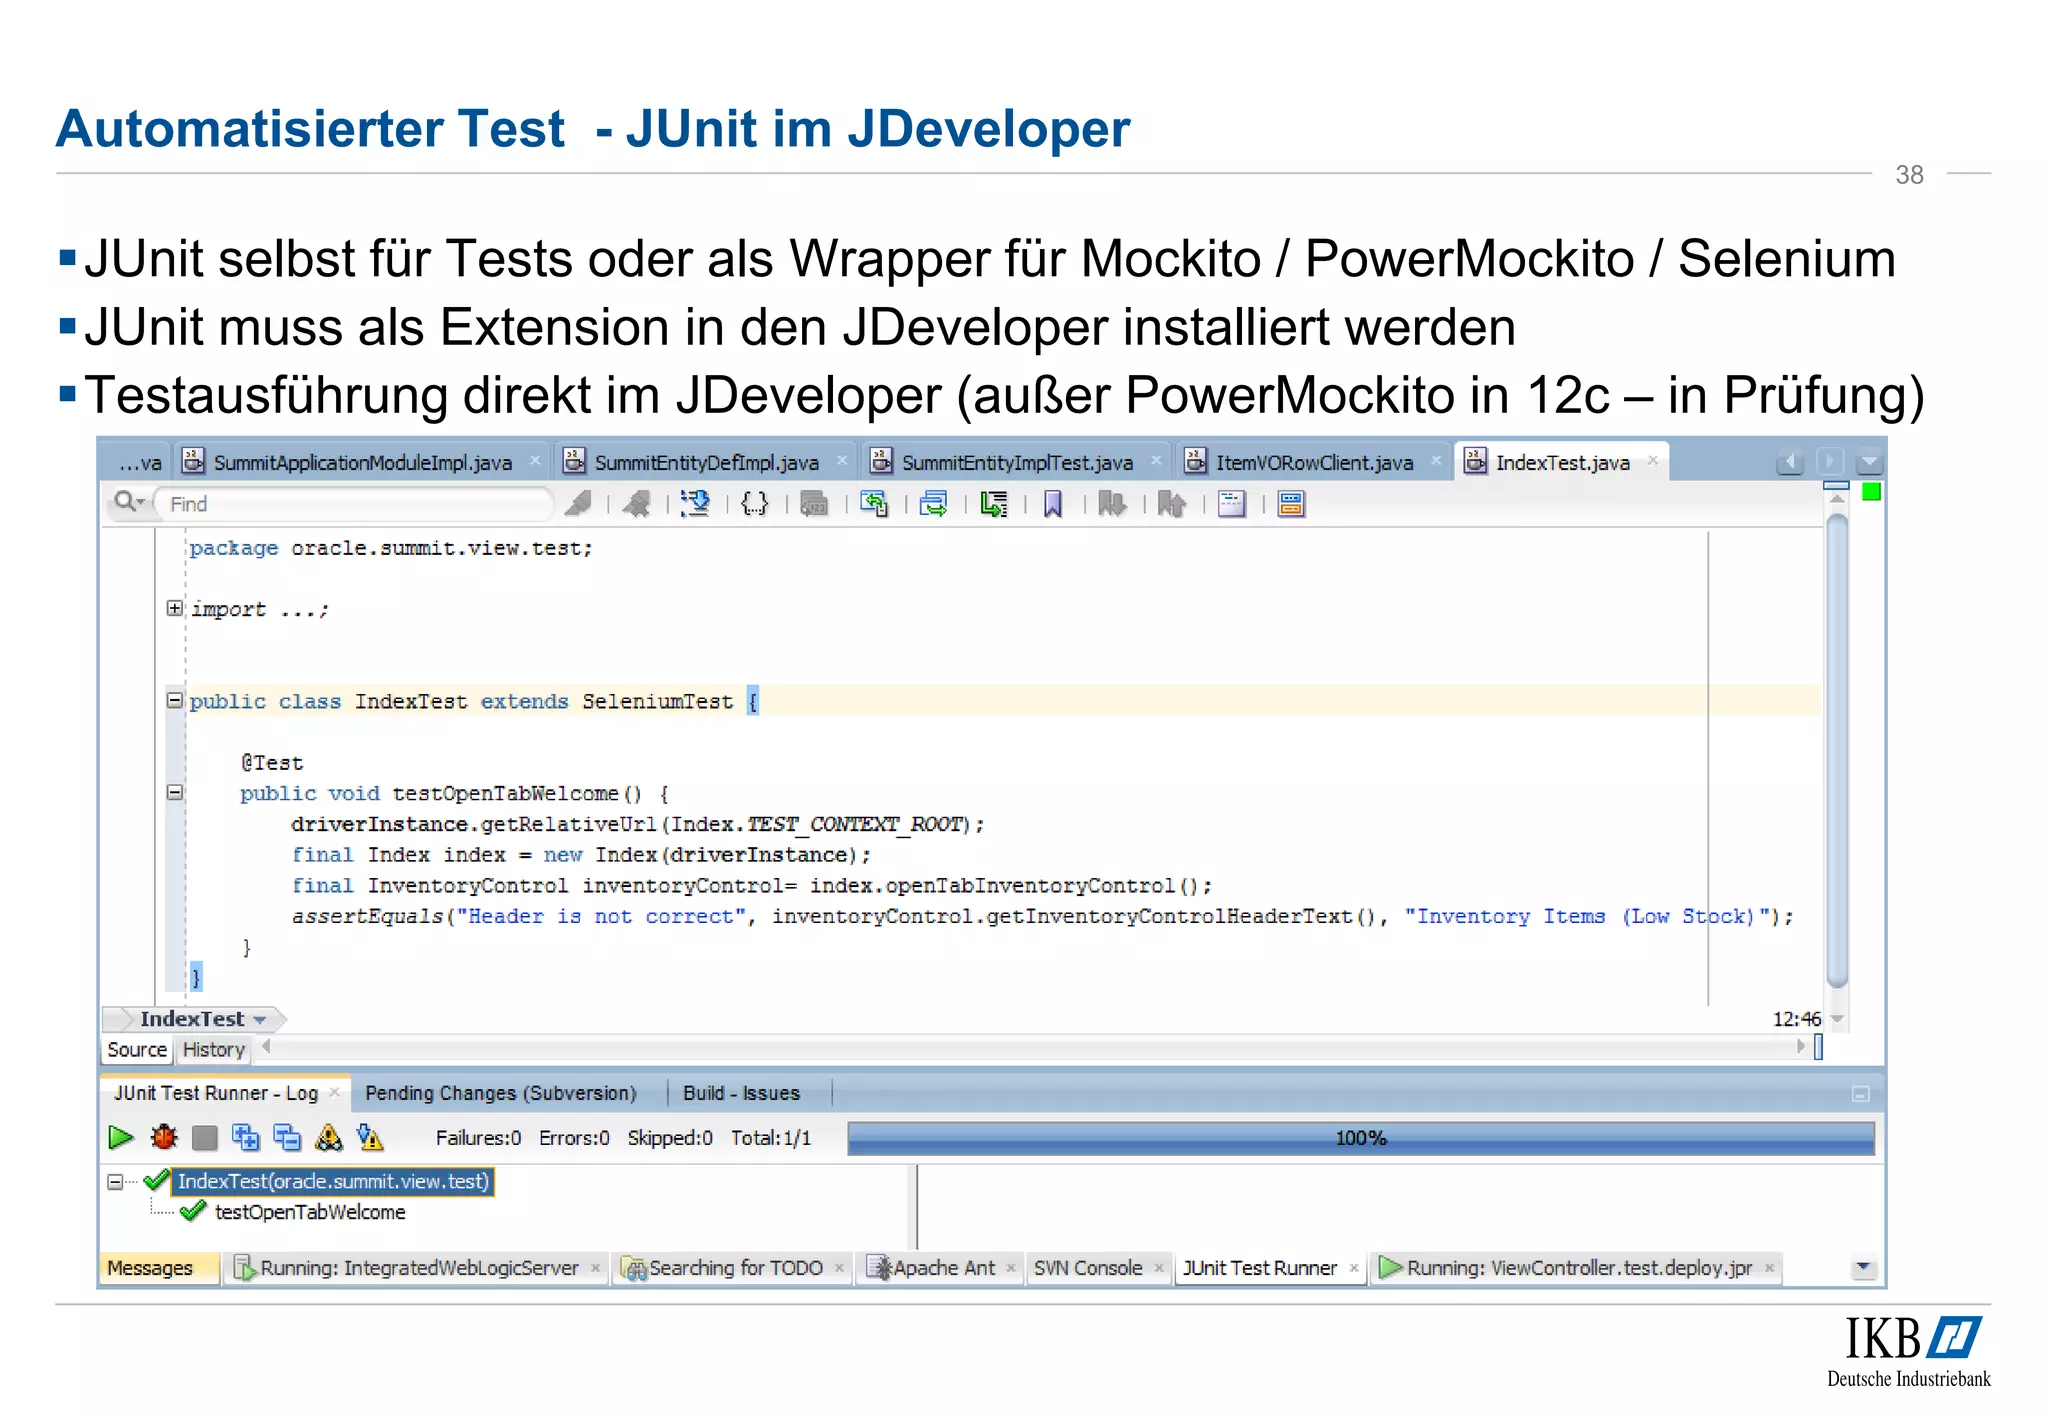This screenshot has width=2048, height=1418.
Task: Click the Code Highlight icon
Action: click(993, 504)
